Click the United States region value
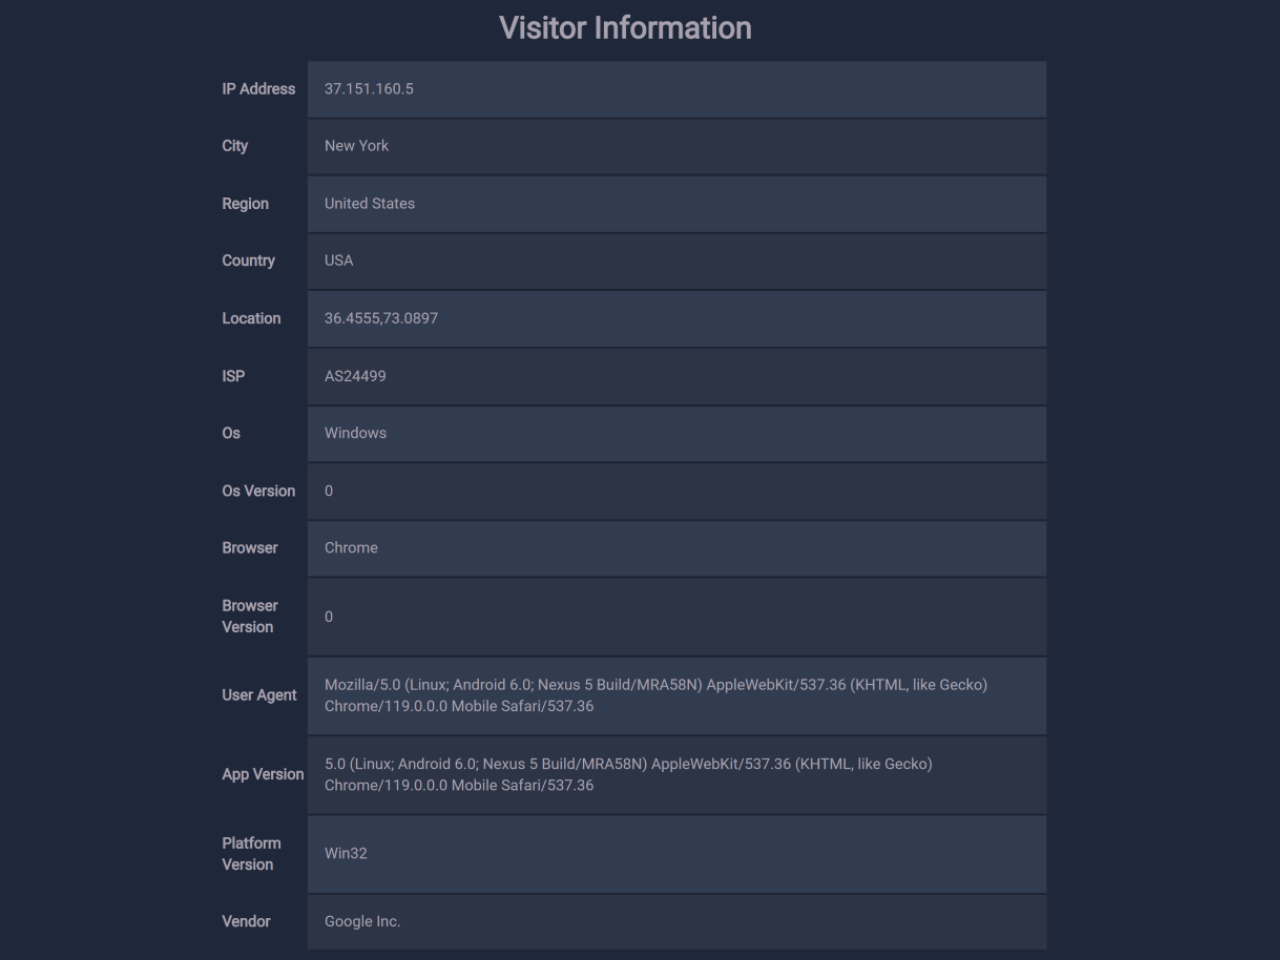 369,203
